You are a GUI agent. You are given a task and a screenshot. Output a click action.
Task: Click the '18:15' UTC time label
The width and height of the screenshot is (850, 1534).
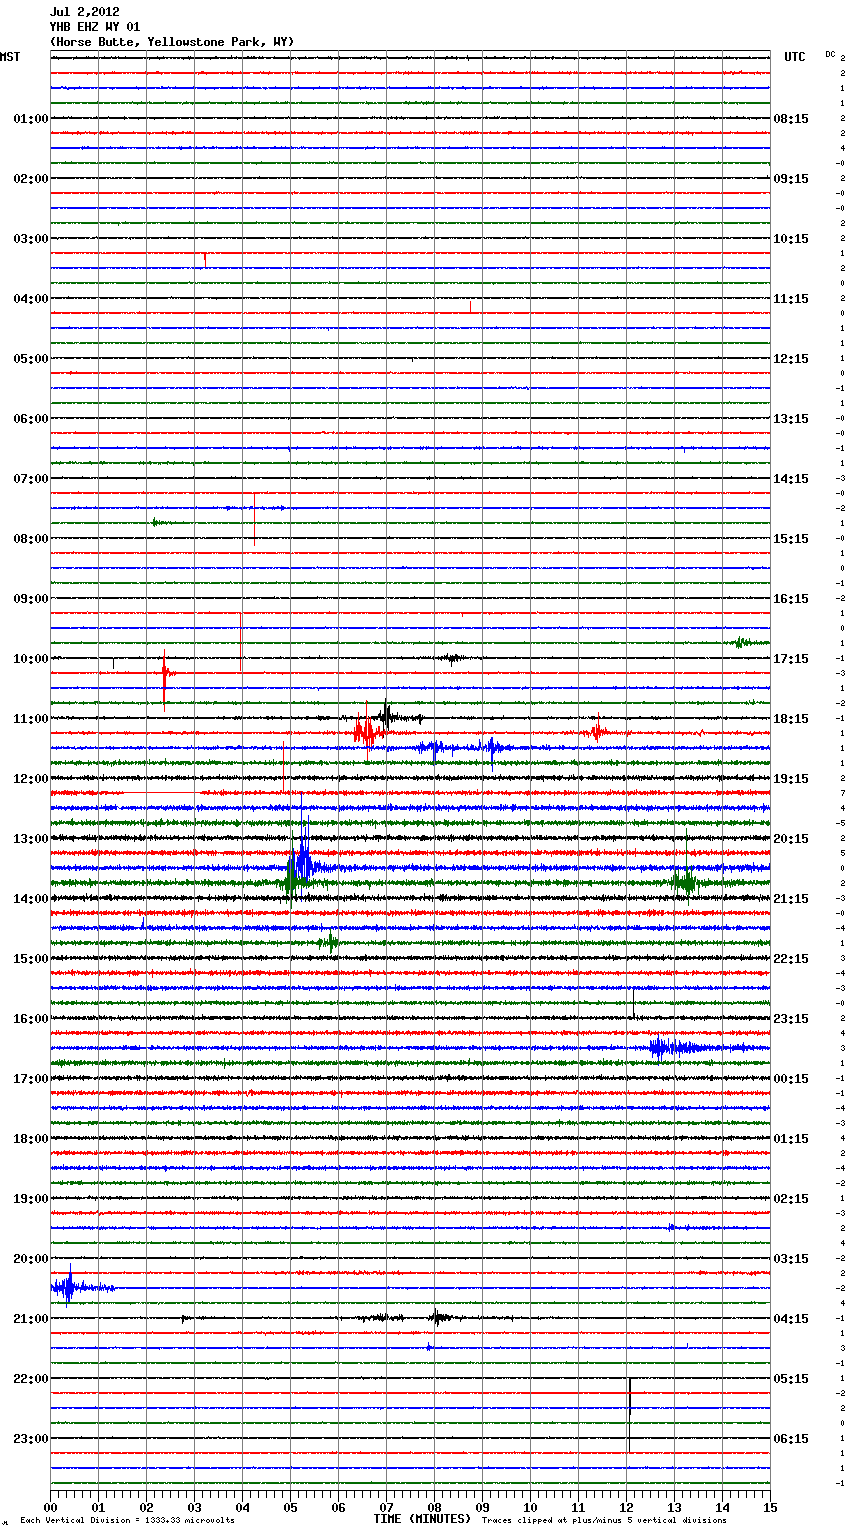coord(791,719)
